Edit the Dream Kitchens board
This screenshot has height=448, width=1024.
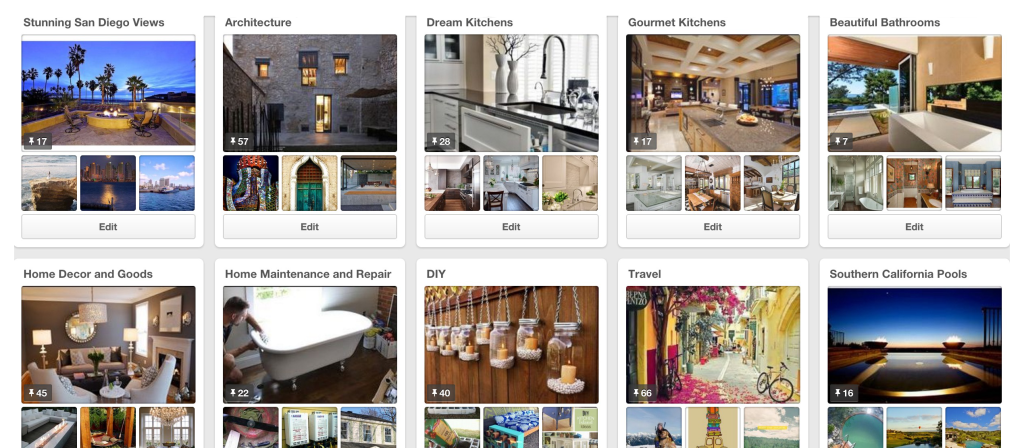511,227
